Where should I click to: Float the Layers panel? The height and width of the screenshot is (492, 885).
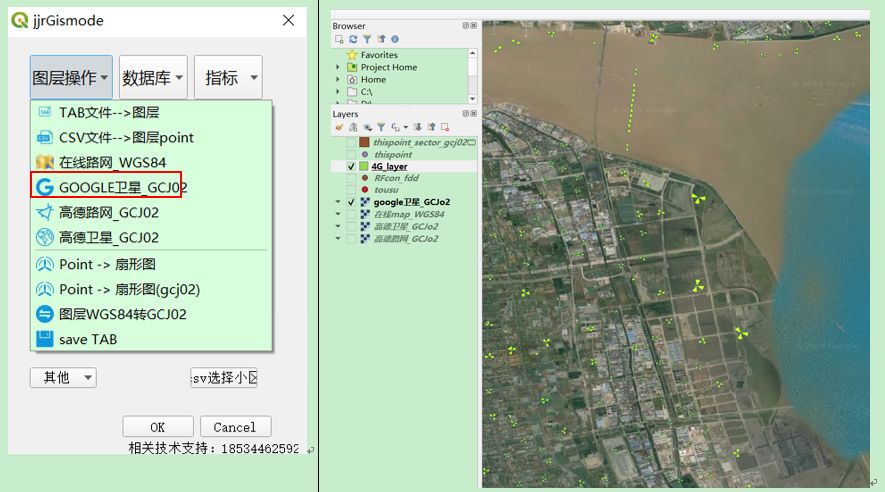click(466, 113)
